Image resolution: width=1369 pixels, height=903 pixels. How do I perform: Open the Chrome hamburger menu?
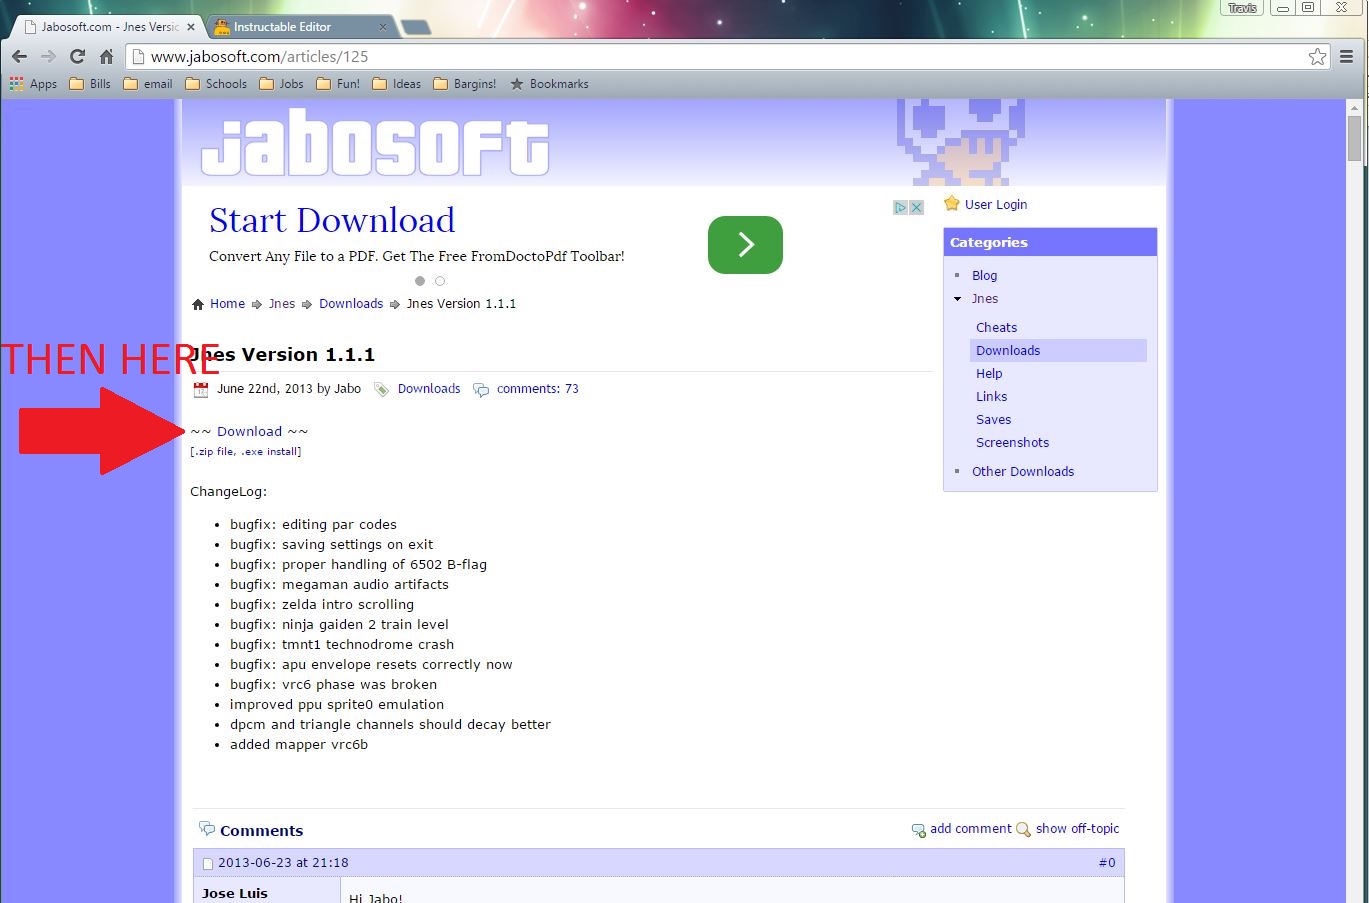click(1347, 57)
